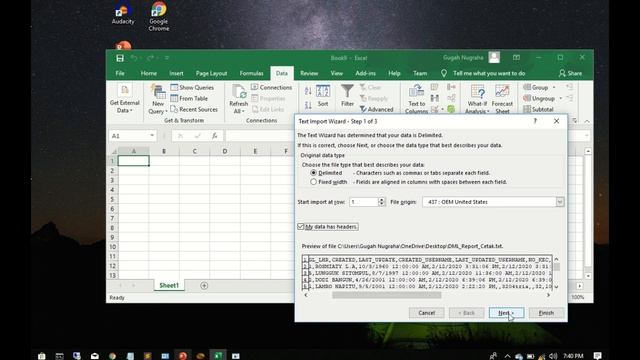Open Recent Sources in the ribbon
This screenshot has width=640, height=360.
[x=194, y=109]
